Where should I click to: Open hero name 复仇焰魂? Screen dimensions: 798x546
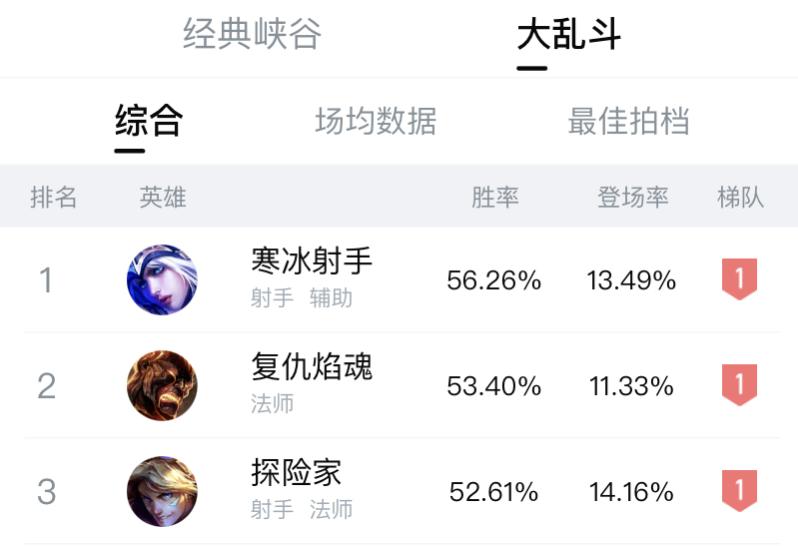point(312,367)
